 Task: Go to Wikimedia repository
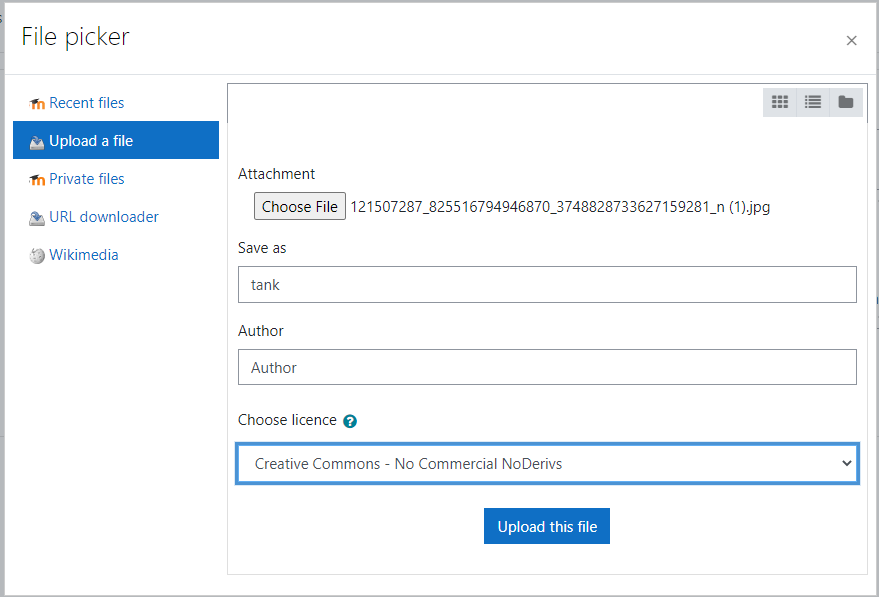coord(84,254)
